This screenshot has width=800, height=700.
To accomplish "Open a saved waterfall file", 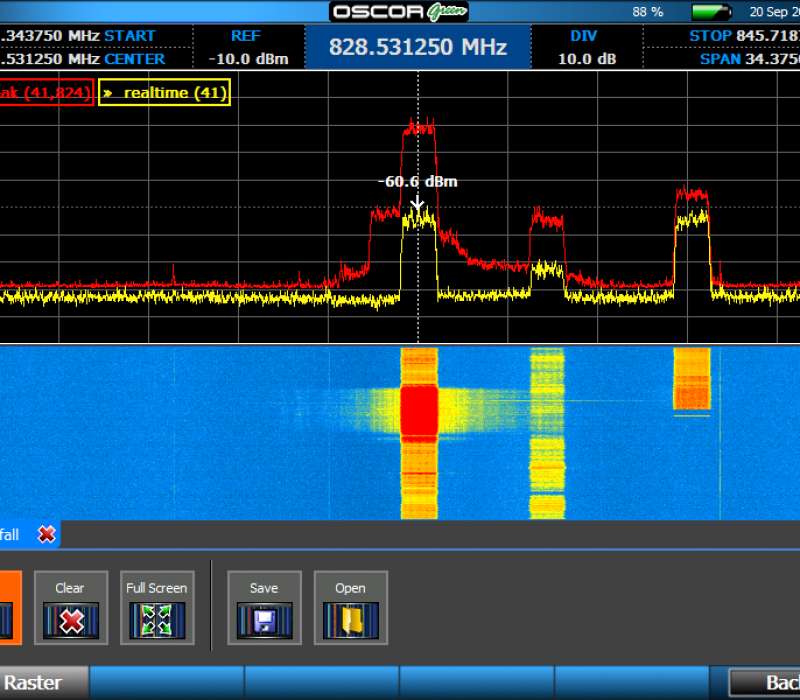I will tap(350, 608).
